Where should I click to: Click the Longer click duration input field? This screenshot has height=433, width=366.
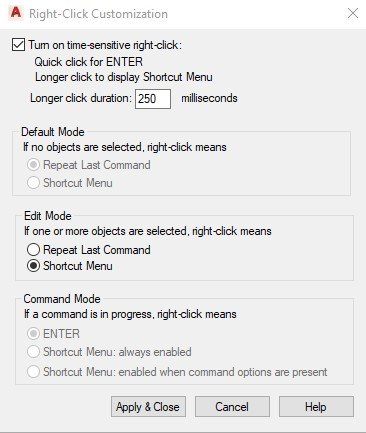pyautogui.click(x=153, y=99)
